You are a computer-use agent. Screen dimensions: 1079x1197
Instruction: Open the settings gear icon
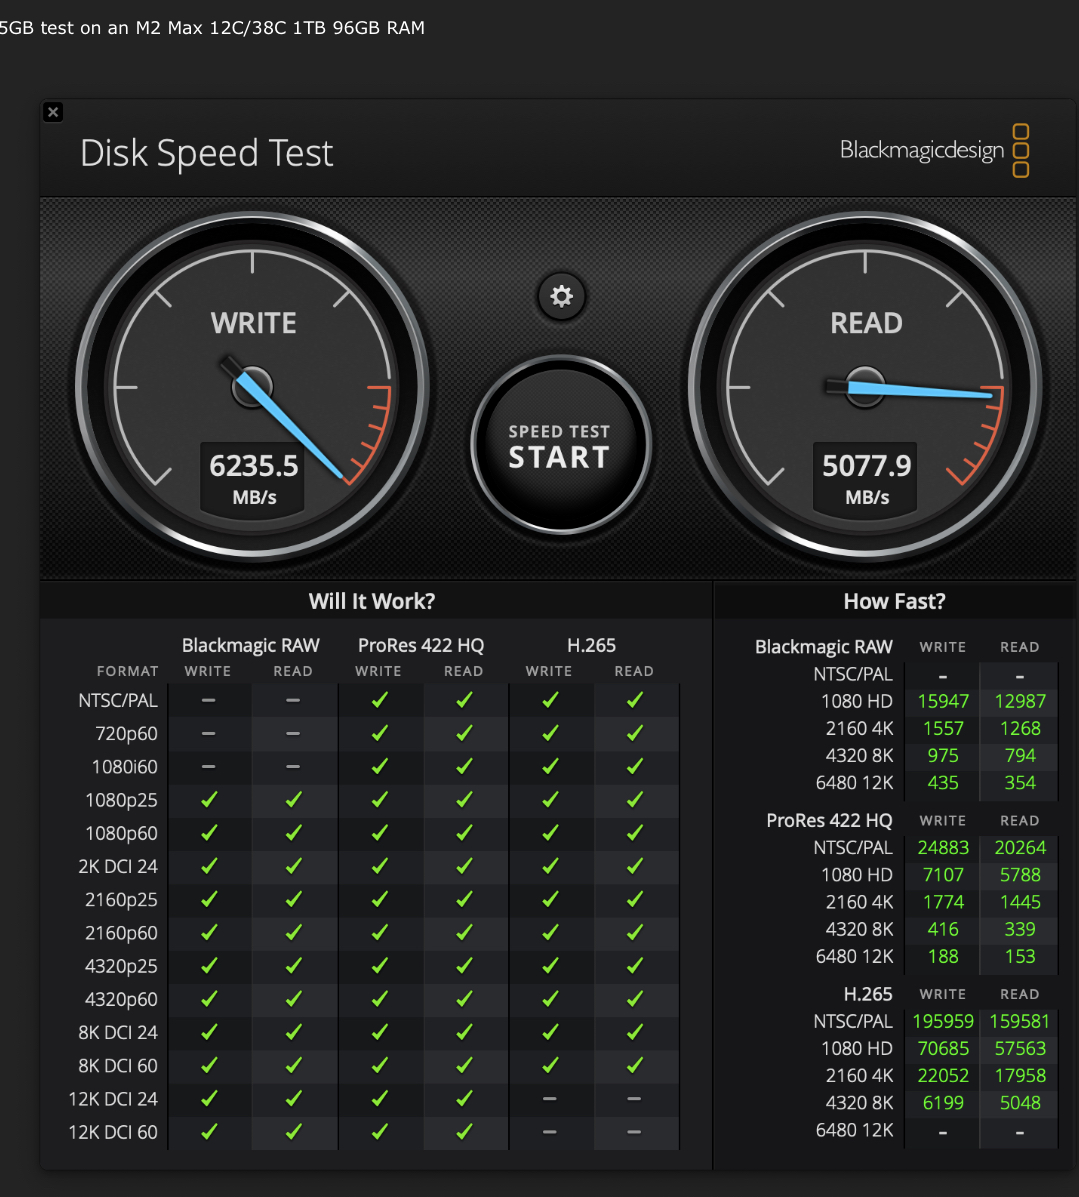point(561,296)
